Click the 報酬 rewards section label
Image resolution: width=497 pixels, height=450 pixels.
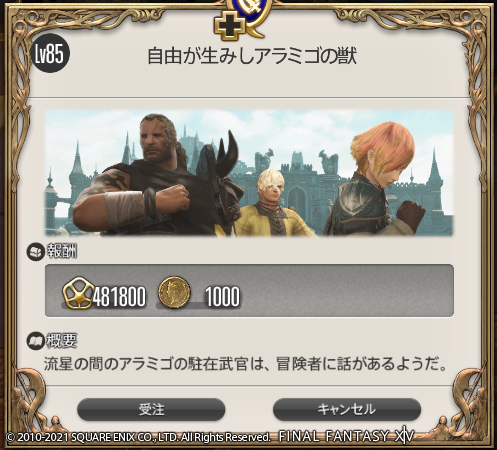(62, 252)
